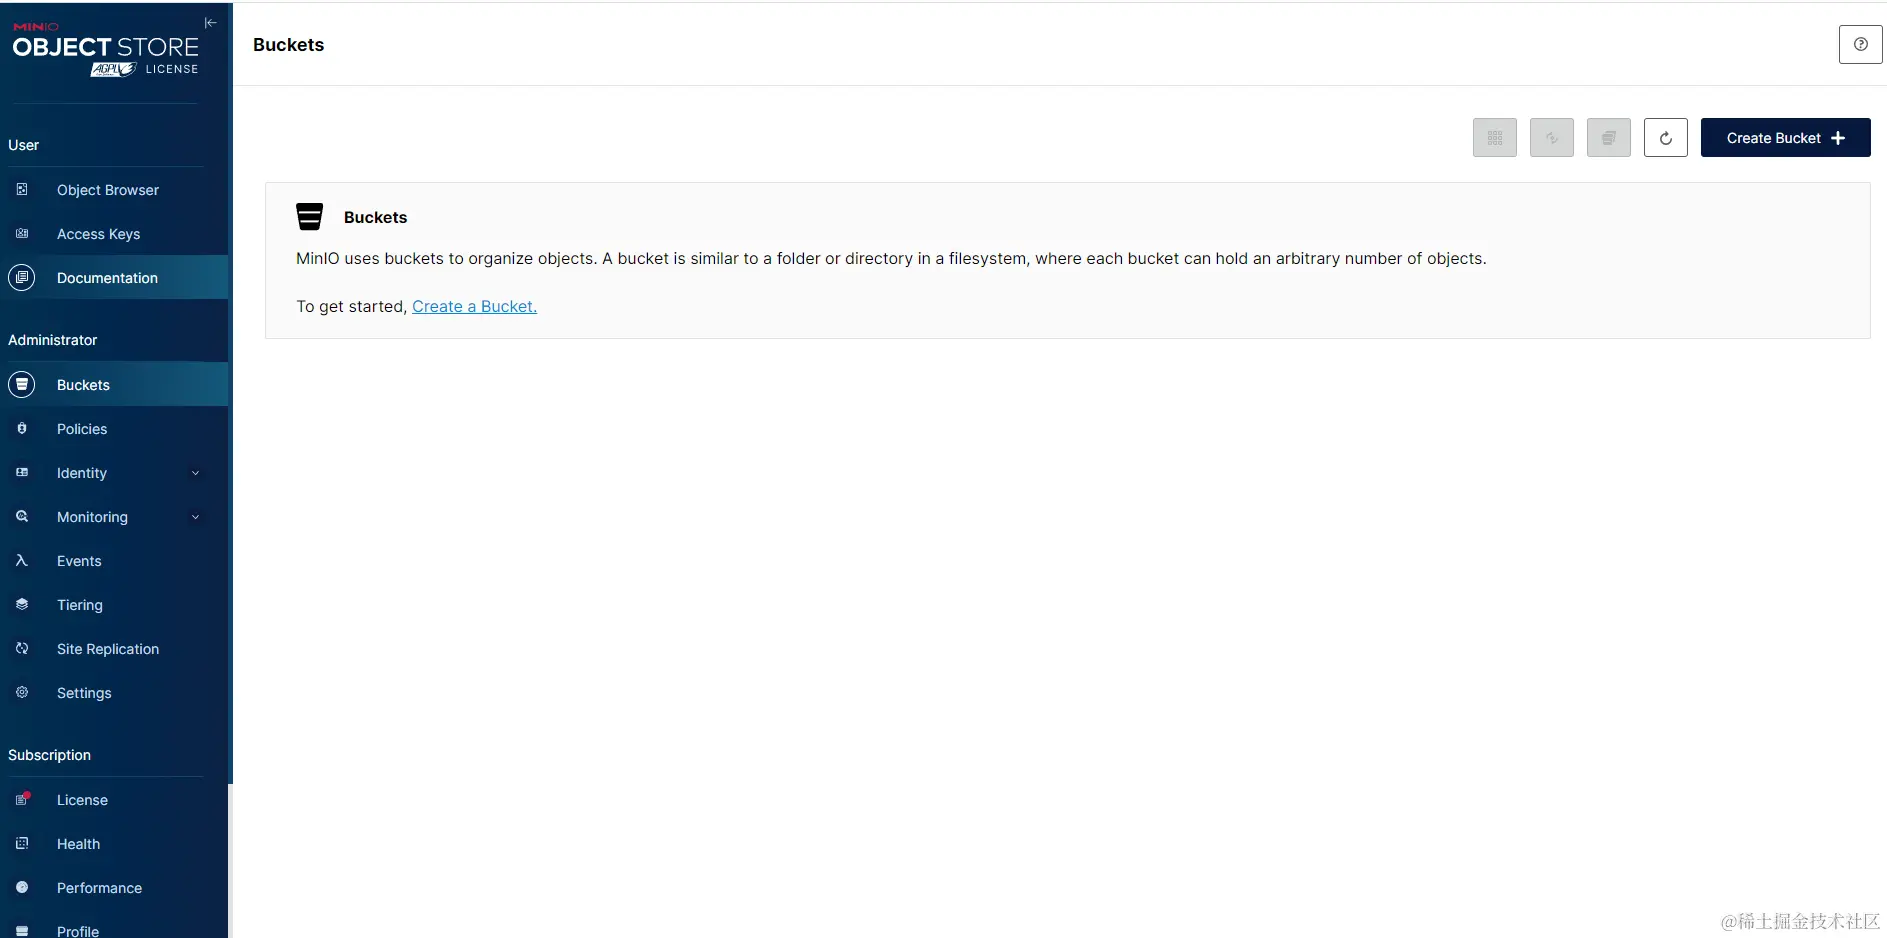Click the Performance sidebar icon
The height and width of the screenshot is (938, 1887).
coord(22,887)
